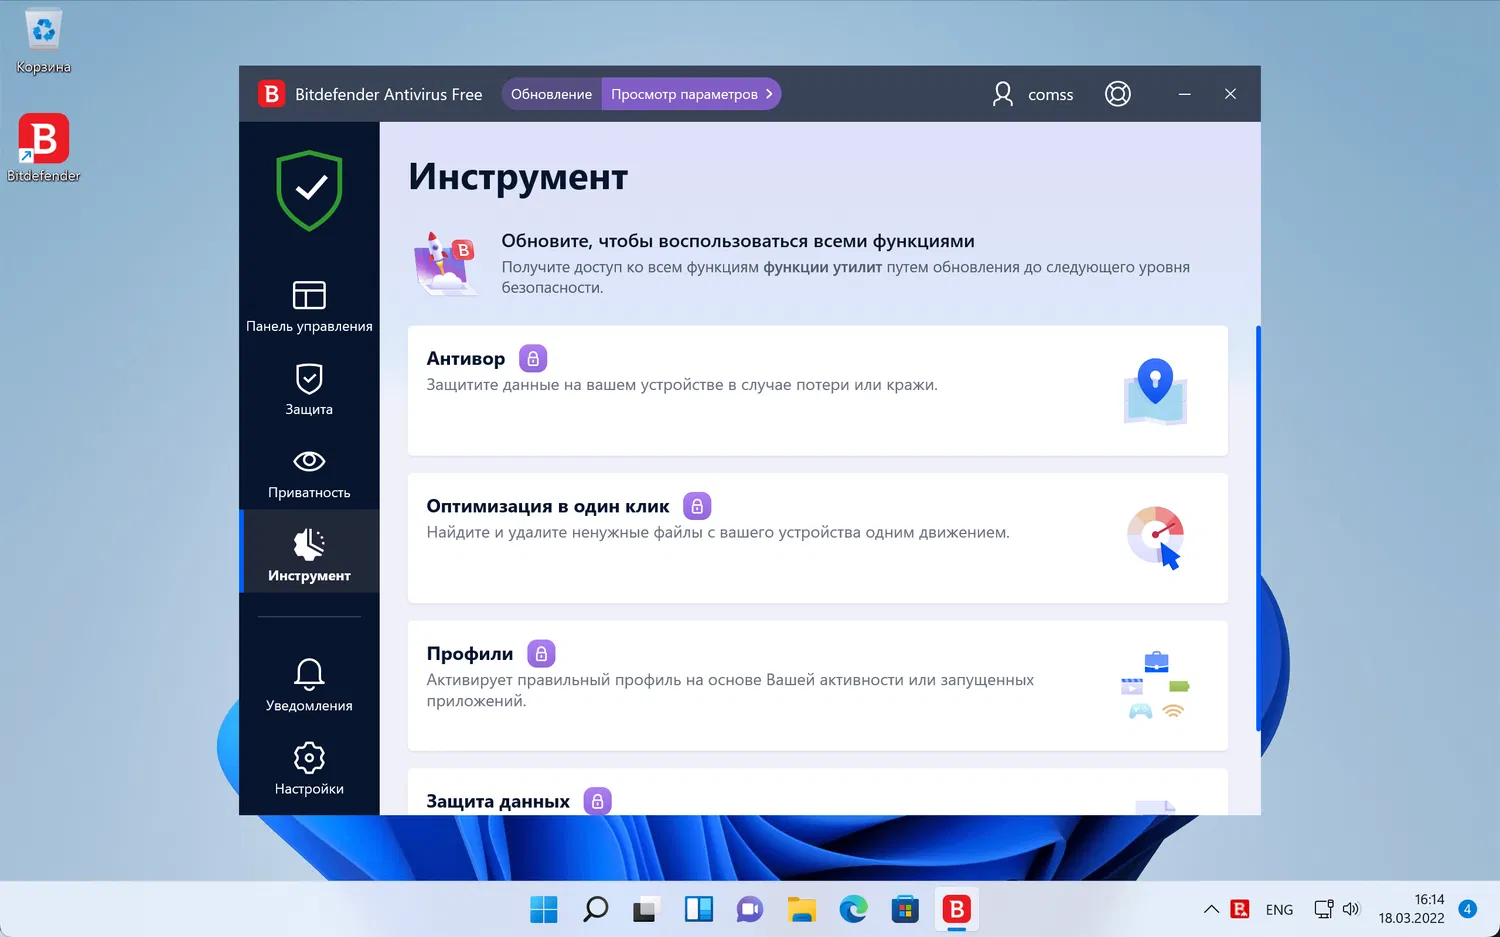Select the Защита данных card title
This screenshot has height=937, width=1500.
pyautogui.click(x=498, y=801)
